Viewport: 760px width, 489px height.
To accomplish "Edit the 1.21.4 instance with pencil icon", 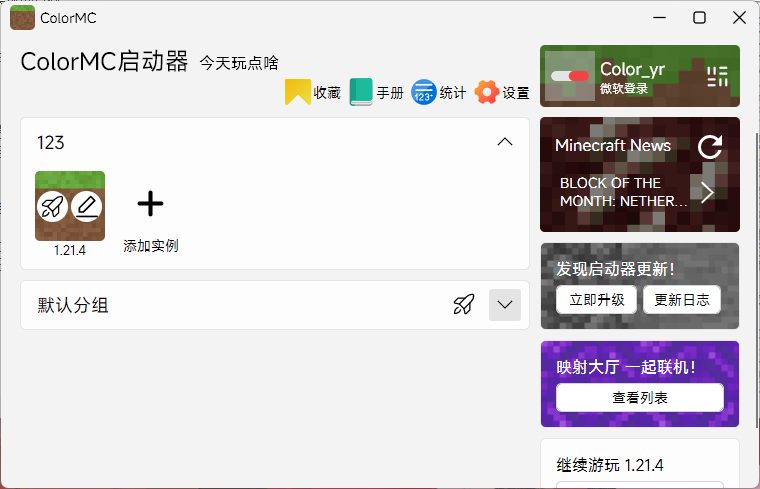I will [87, 207].
